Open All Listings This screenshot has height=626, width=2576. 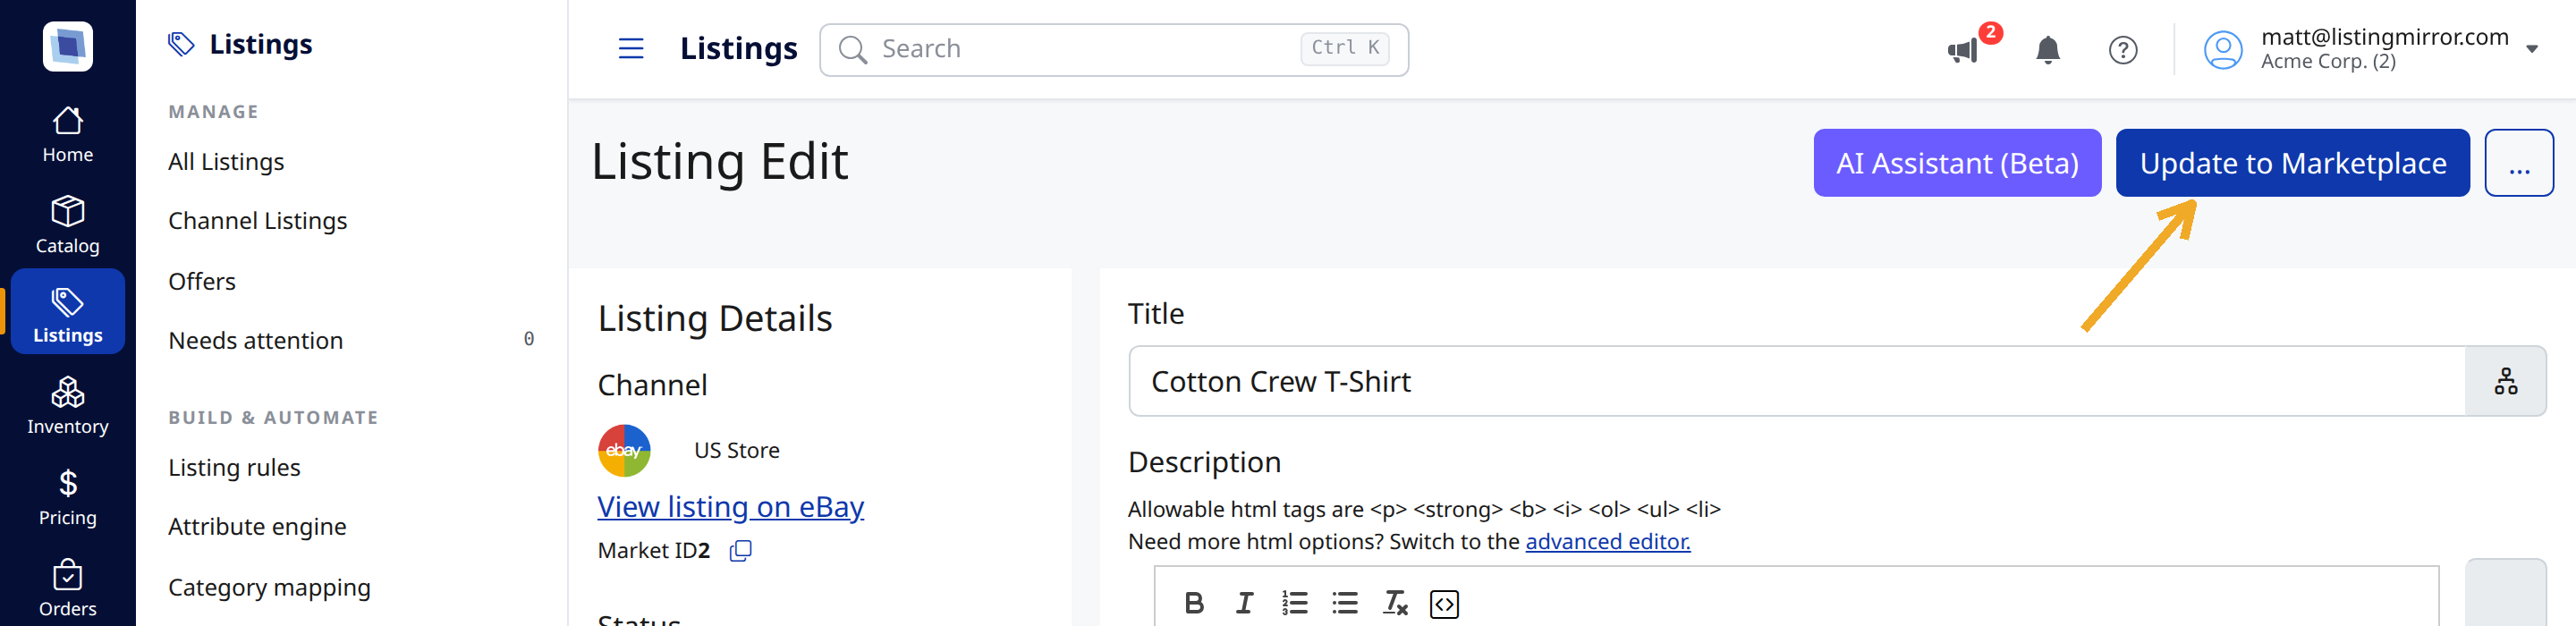tap(226, 162)
